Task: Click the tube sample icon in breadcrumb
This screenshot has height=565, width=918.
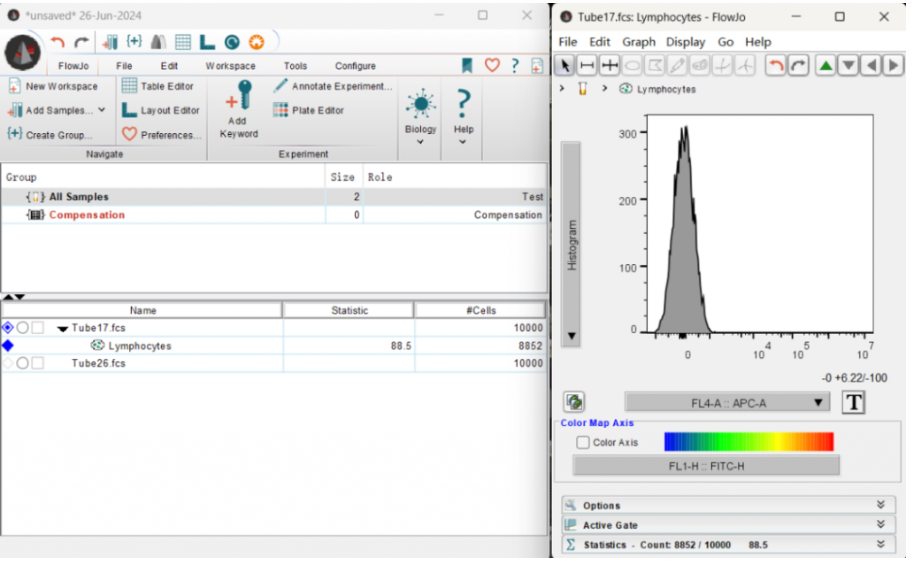Action: tap(583, 88)
